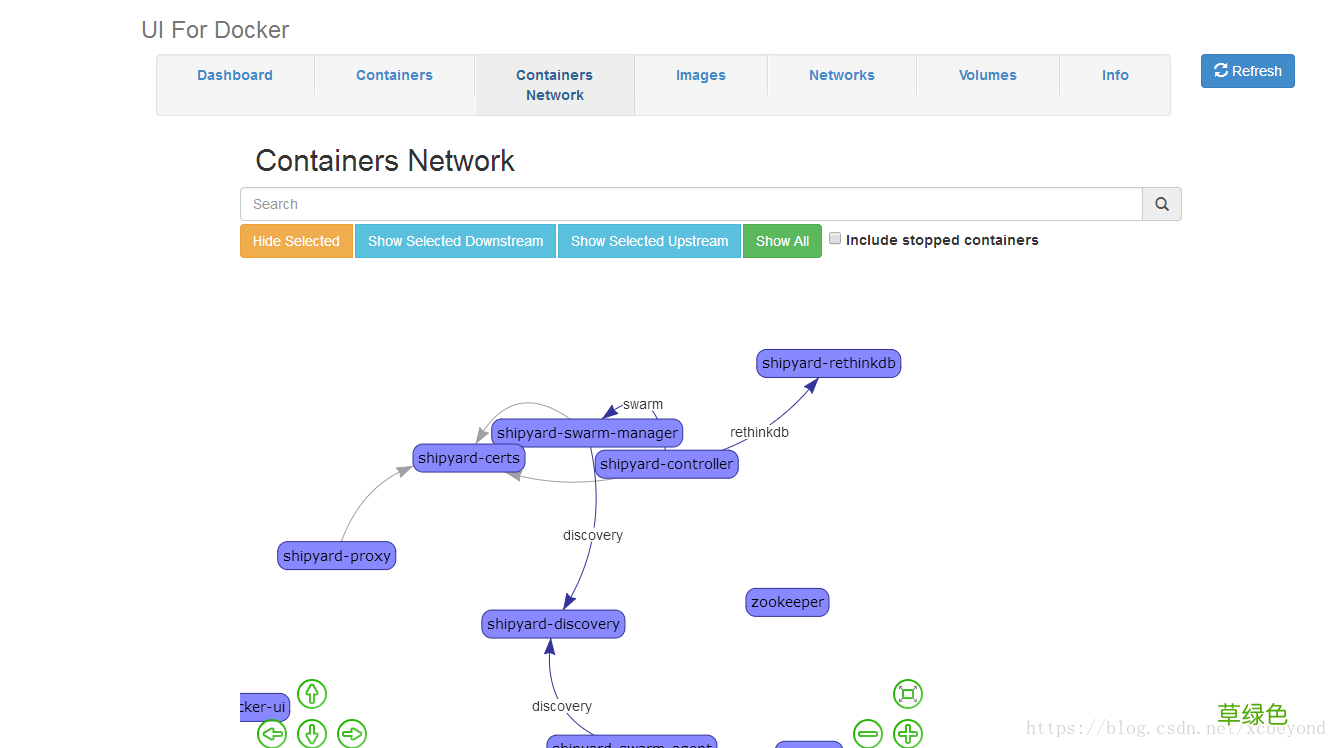Click the Hide Selected button
The height and width of the screenshot is (748, 1337).
click(x=296, y=240)
